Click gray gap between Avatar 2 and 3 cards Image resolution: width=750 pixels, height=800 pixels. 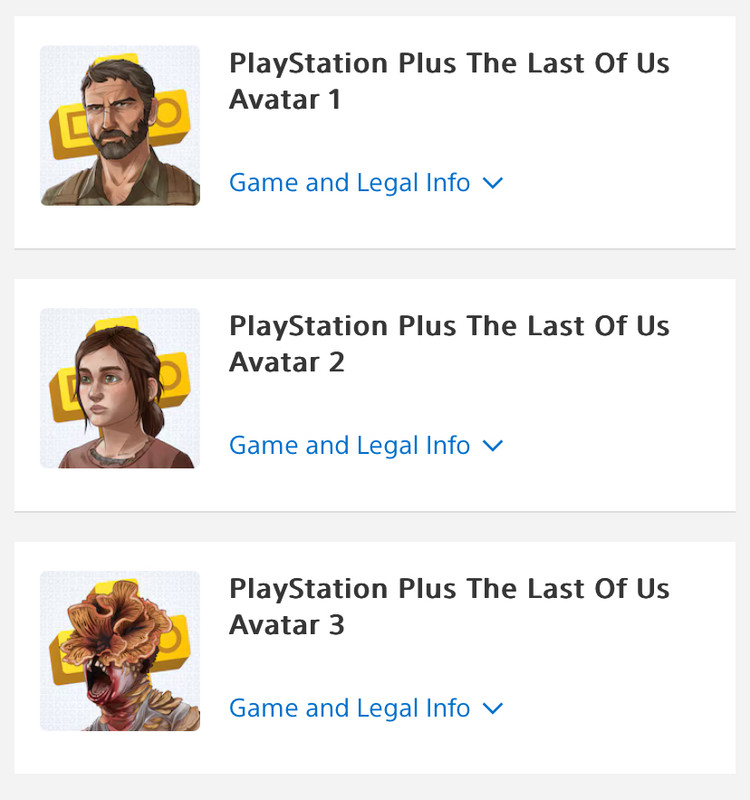375,527
